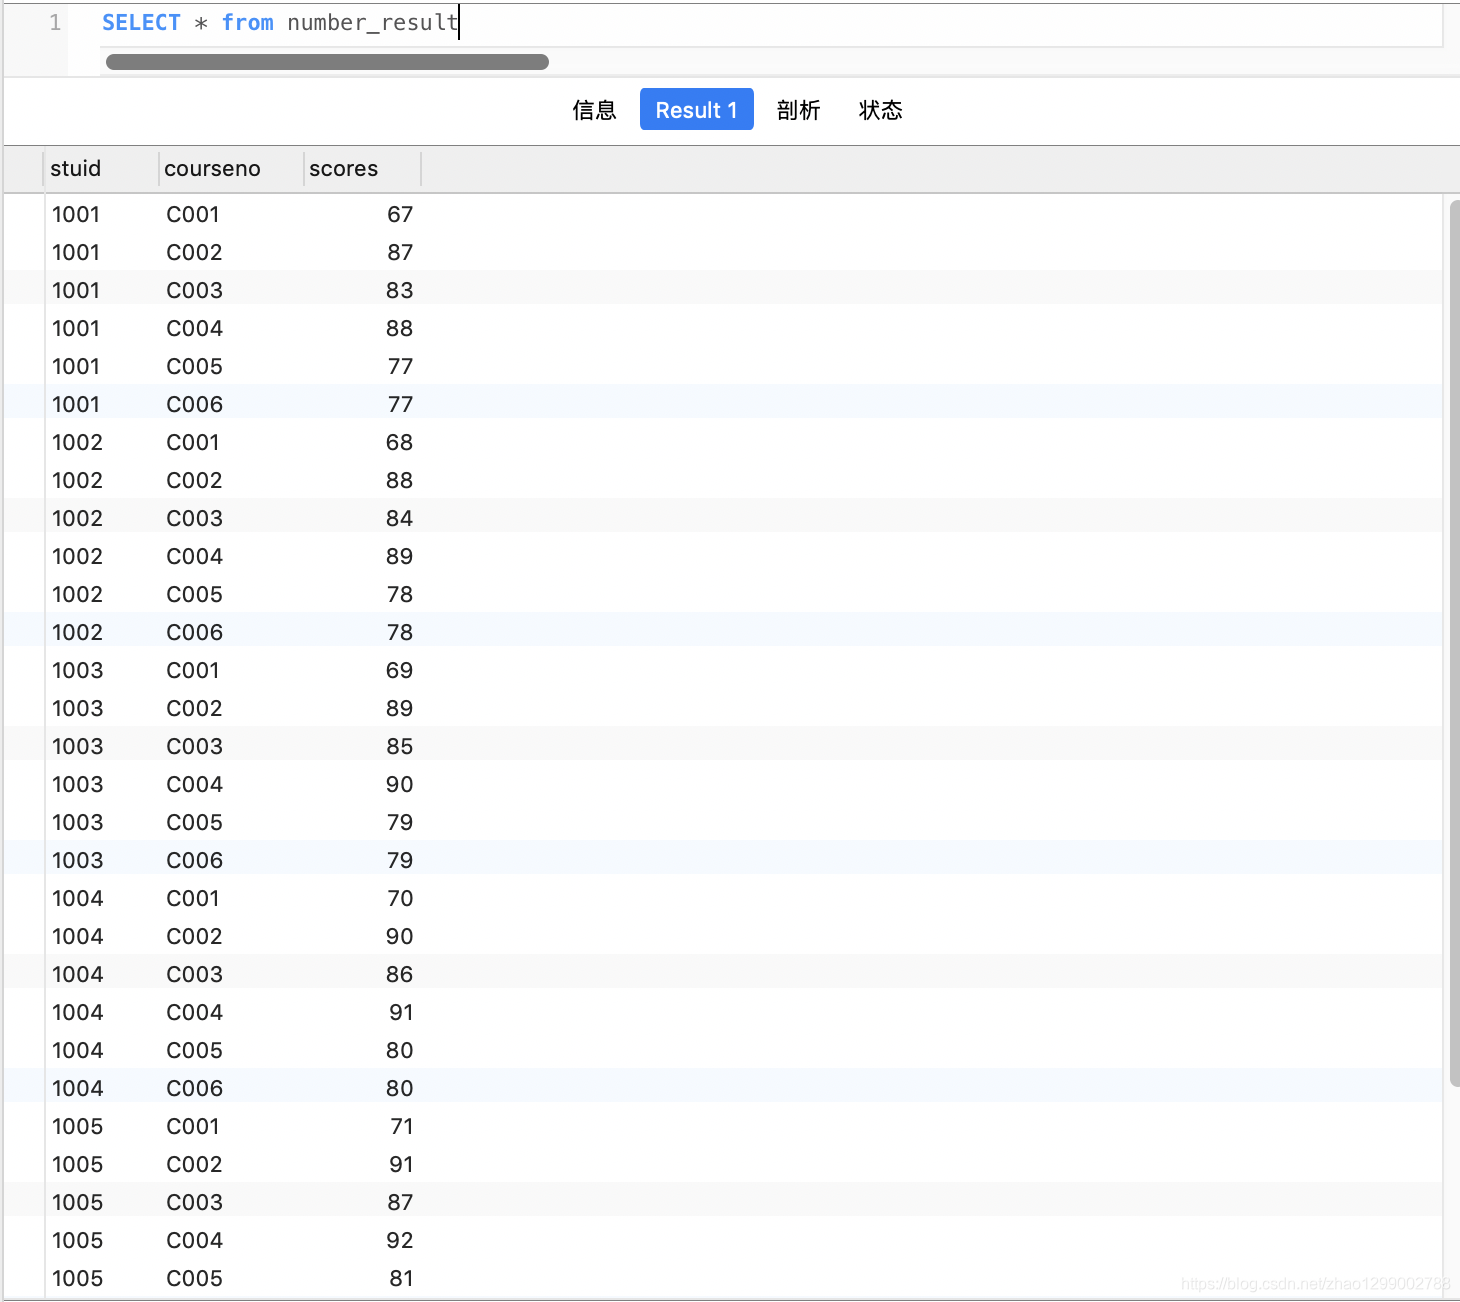The height and width of the screenshot is (1302, 1460).
Task: Click score 92 in the grid
Action: tap(400, 1241)
